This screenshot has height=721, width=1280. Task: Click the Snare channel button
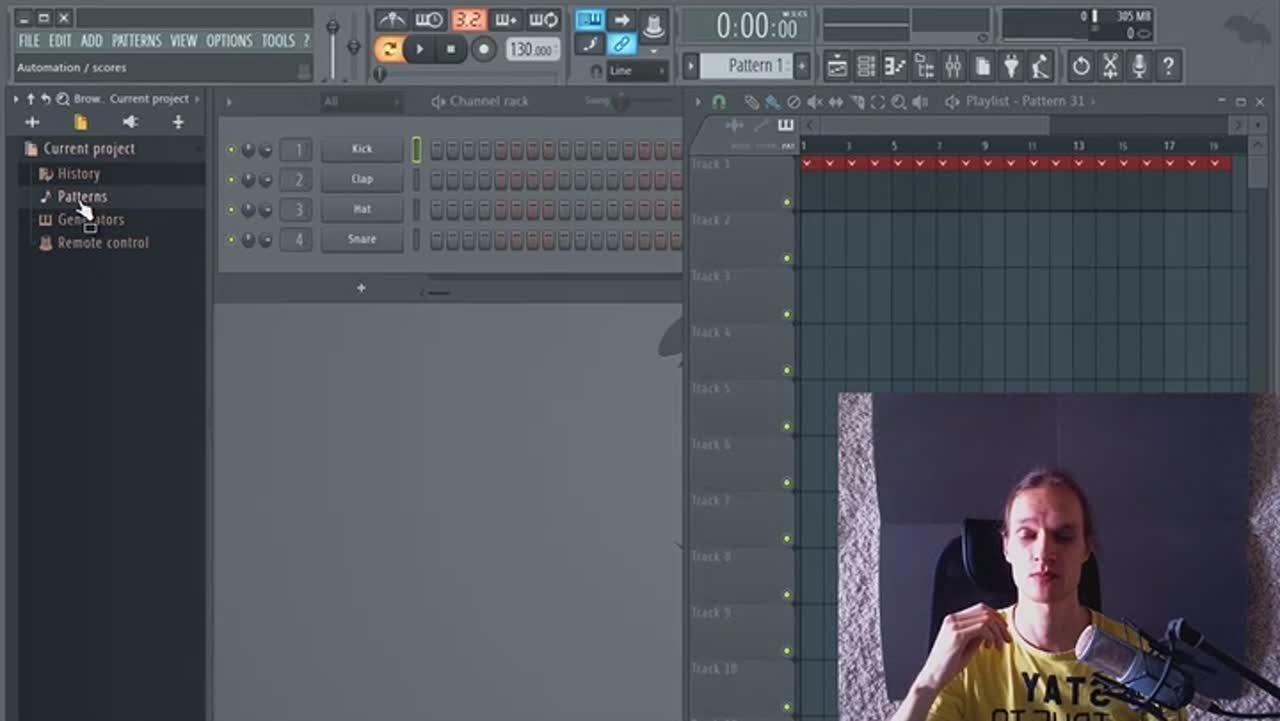coord(362,239)
